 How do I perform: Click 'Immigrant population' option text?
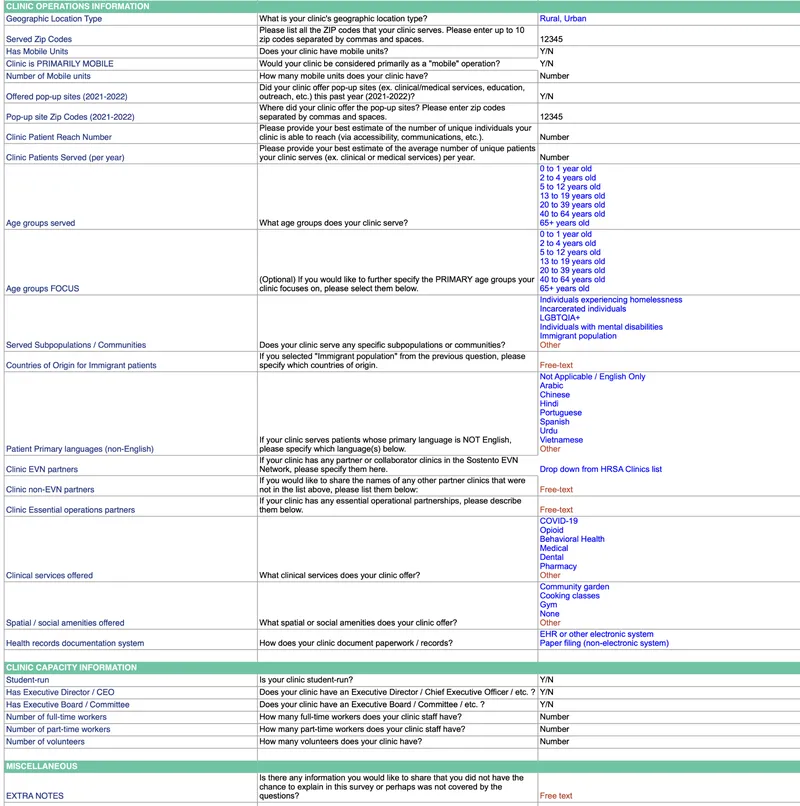coord(578,336)
